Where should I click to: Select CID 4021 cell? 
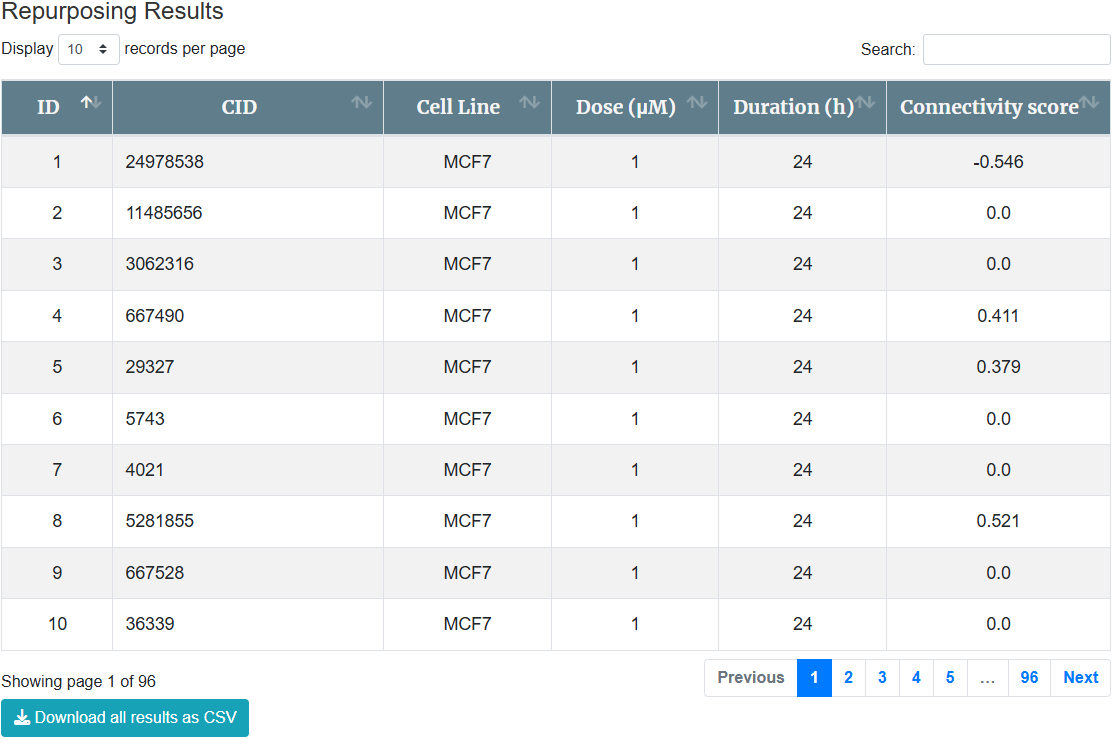click(248, 470)
